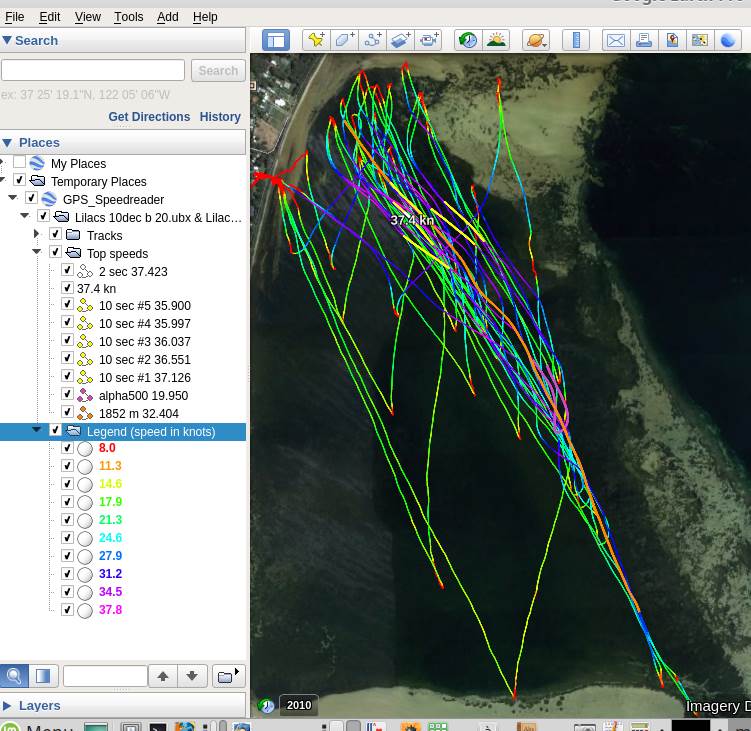Viewport: 751px width, 731px height.
Task: Click the search text input field
Action: 93,70
